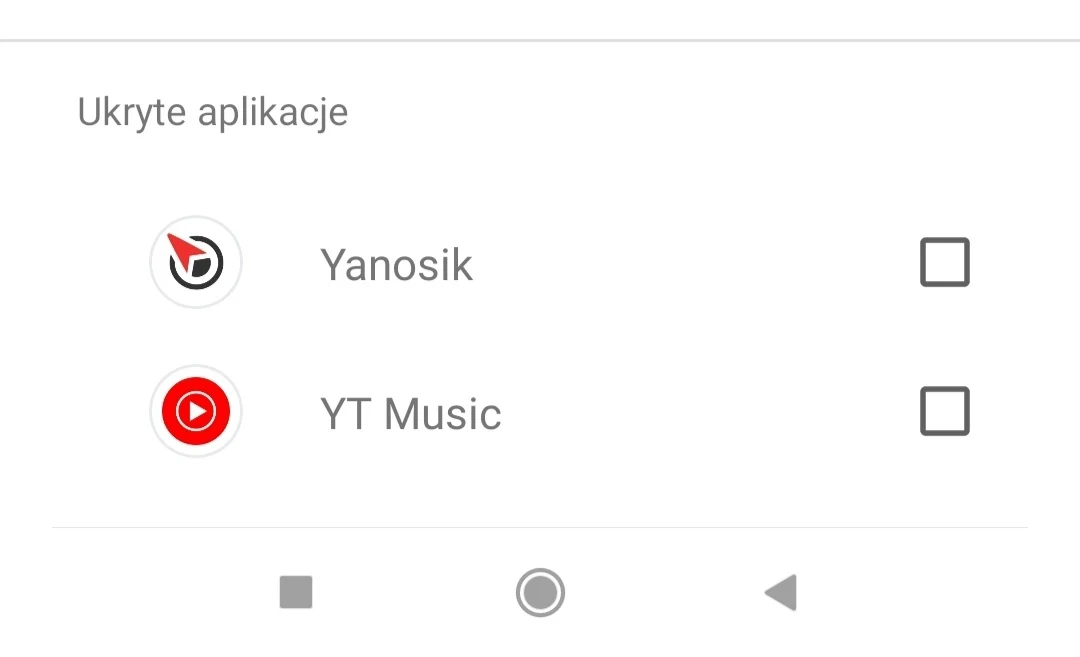Click the Ukryte aplikacje section header

[x=213, y=112]
